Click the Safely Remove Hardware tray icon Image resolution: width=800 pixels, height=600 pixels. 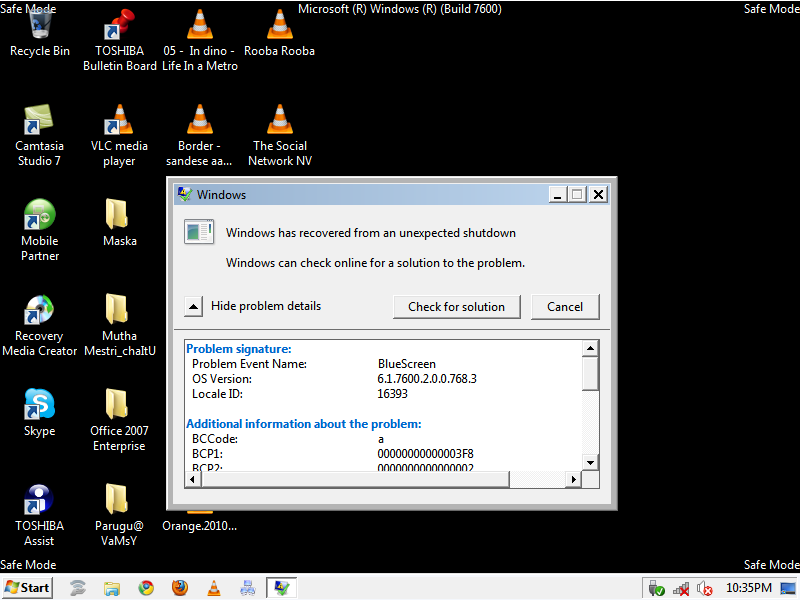coord(657,588)
